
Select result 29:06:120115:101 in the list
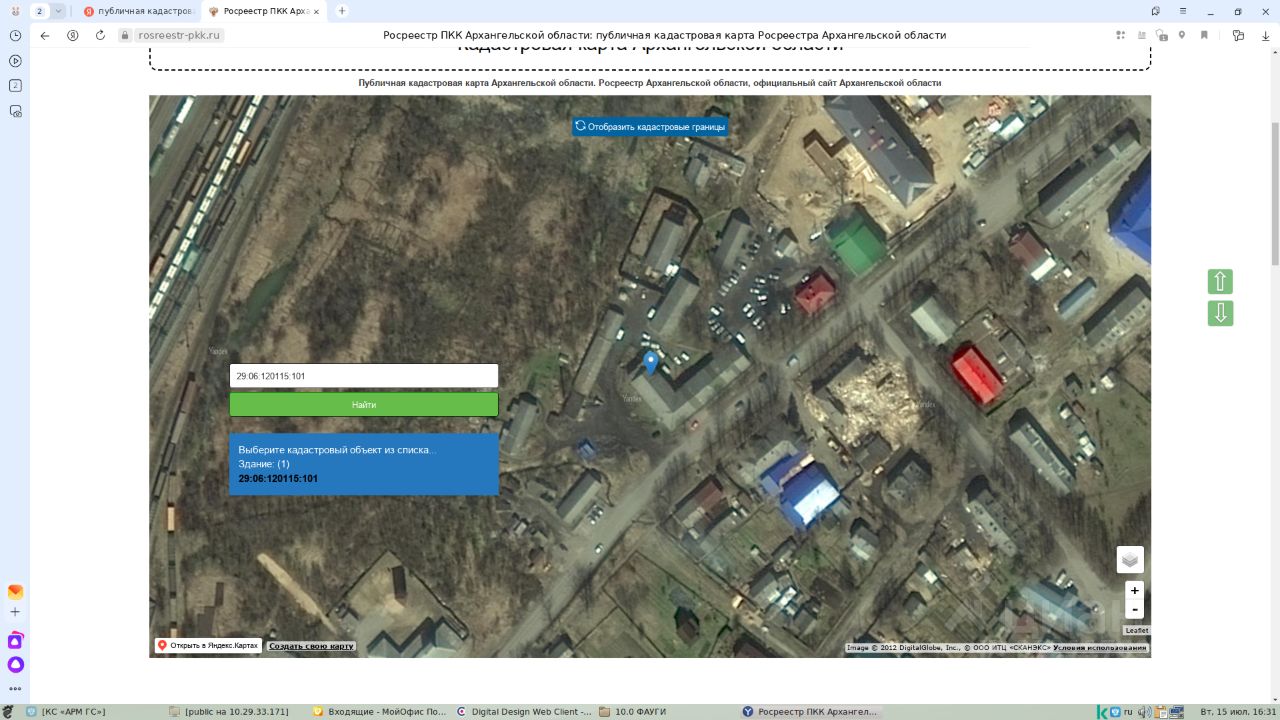click(x=278, y=479)
